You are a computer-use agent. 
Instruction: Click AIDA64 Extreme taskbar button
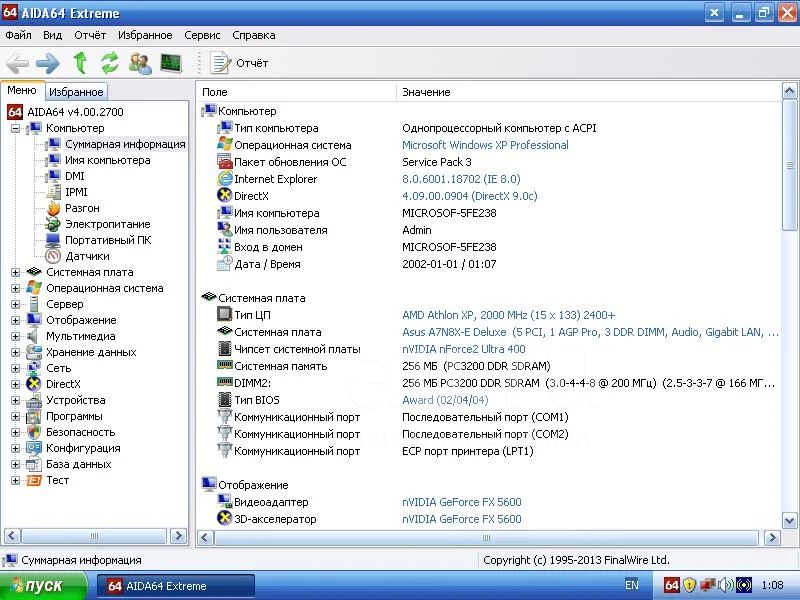pos(176,586)
